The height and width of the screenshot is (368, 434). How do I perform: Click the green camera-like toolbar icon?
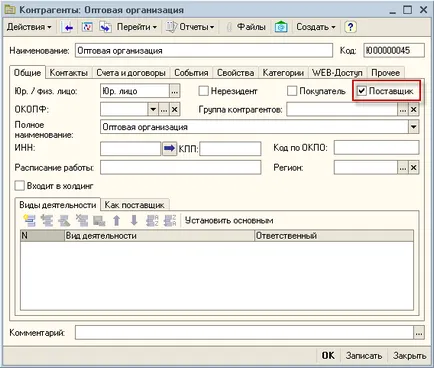pyautogui.click(x=281, y=27)
